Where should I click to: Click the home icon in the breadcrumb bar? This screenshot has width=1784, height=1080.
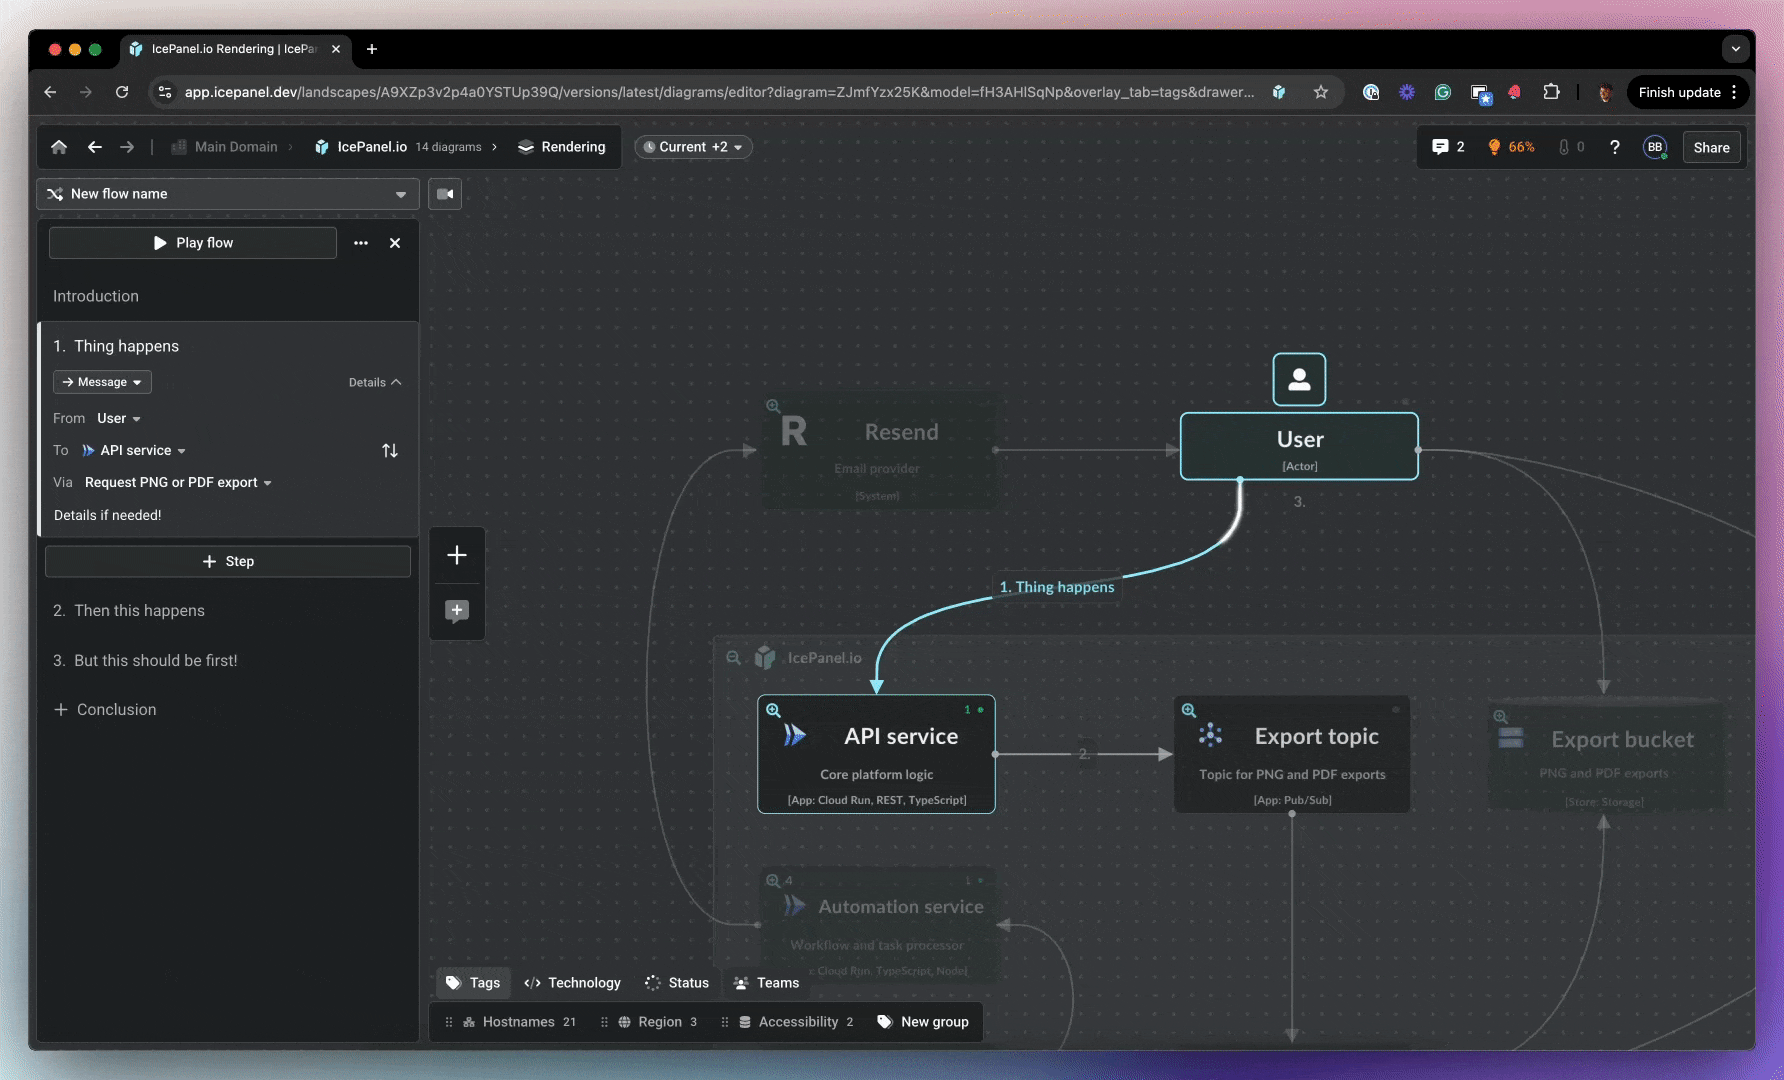[x=59, y=147]
